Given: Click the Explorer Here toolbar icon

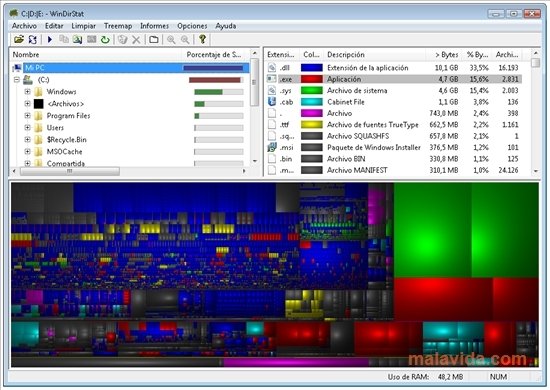Looking at the screenshot, I should [x=77, y=39].
